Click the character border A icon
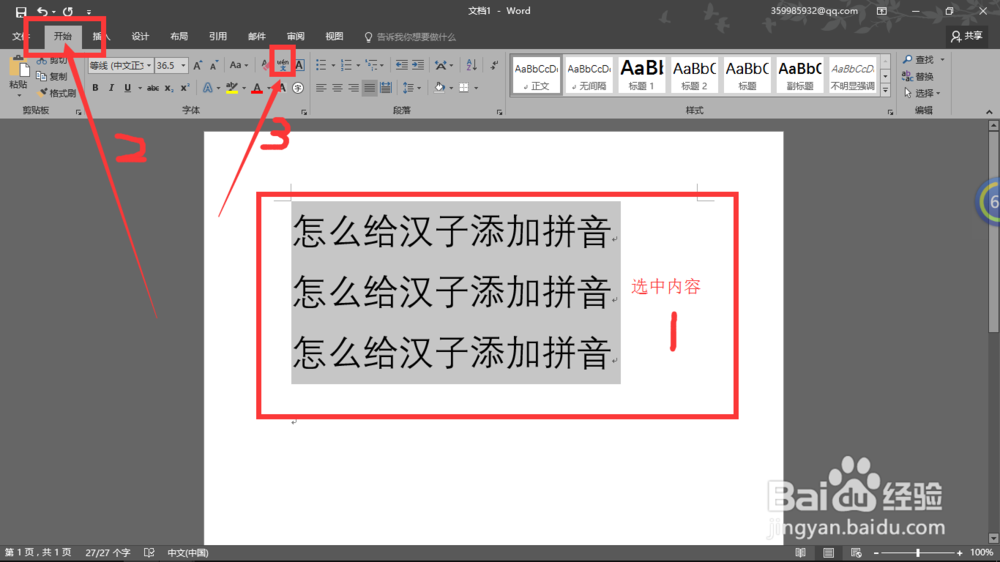 point(300,65)
